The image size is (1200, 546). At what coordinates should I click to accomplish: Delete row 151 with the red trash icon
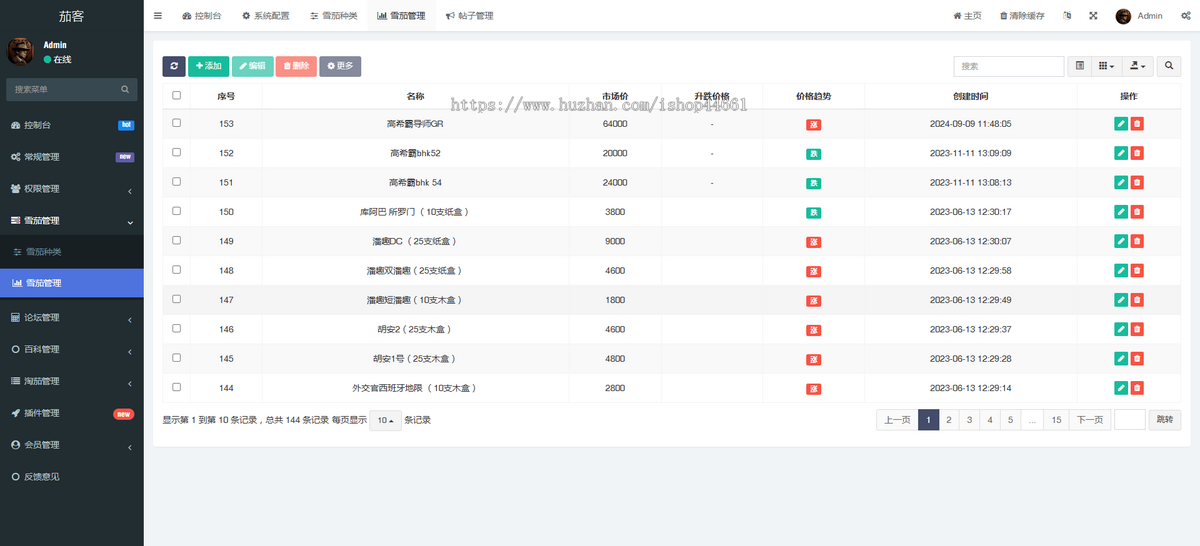tap(1137, 183)
